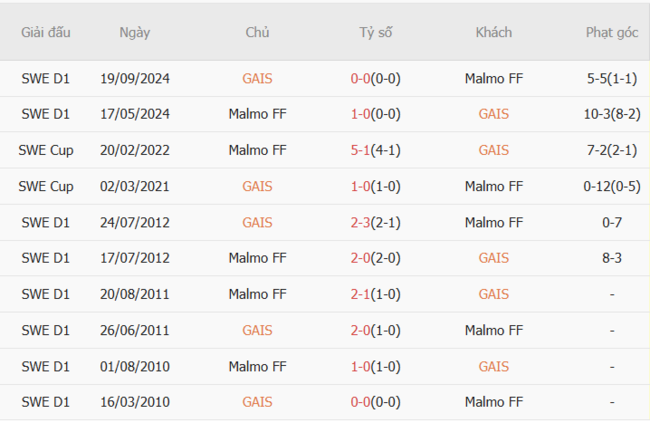Open the 2-0(1-0) score on 26/06/2011
The height and width of the screenshot is (423, 650).
[x=376, y=330]
